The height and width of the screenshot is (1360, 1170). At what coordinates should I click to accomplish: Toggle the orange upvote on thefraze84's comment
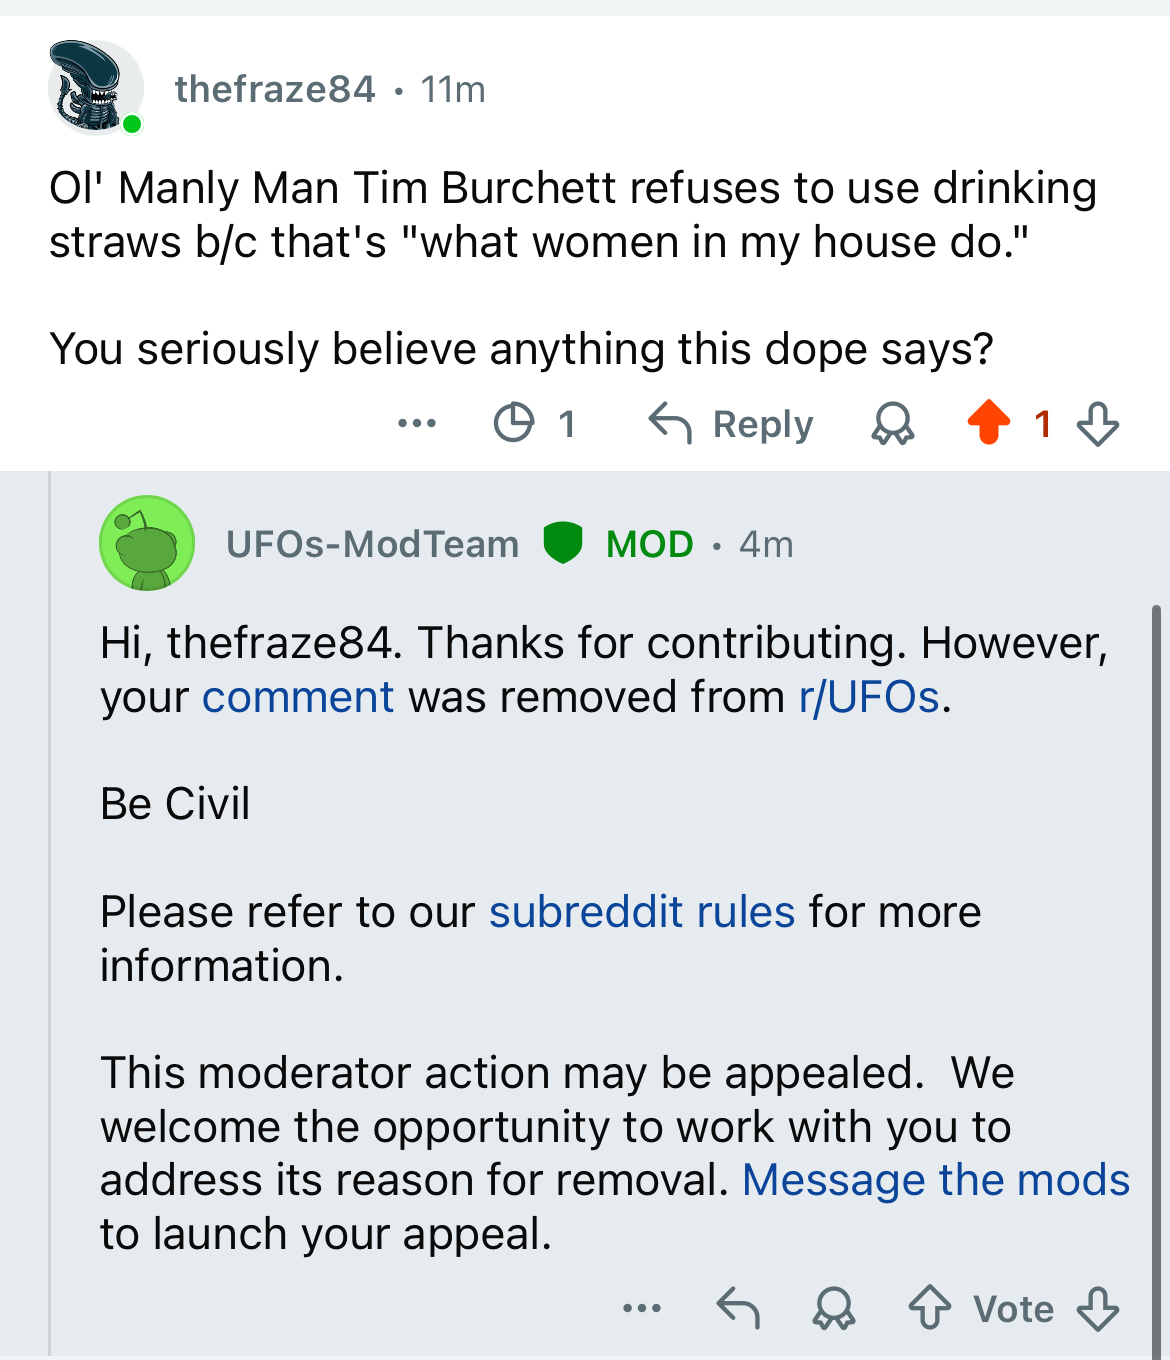point(989,422)
